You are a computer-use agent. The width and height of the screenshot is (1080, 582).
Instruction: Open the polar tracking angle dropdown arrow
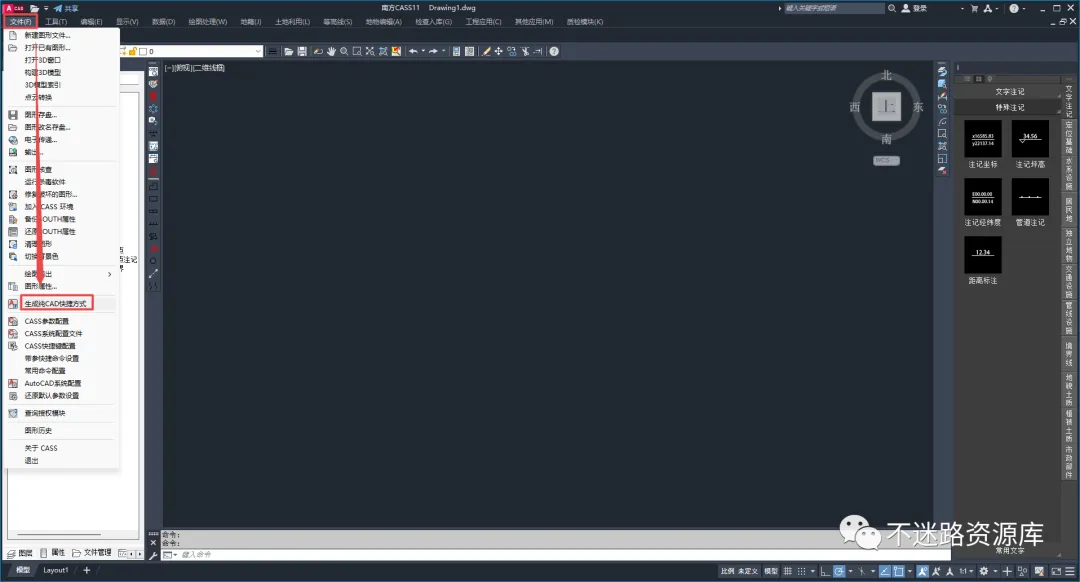tap(851, 571)
